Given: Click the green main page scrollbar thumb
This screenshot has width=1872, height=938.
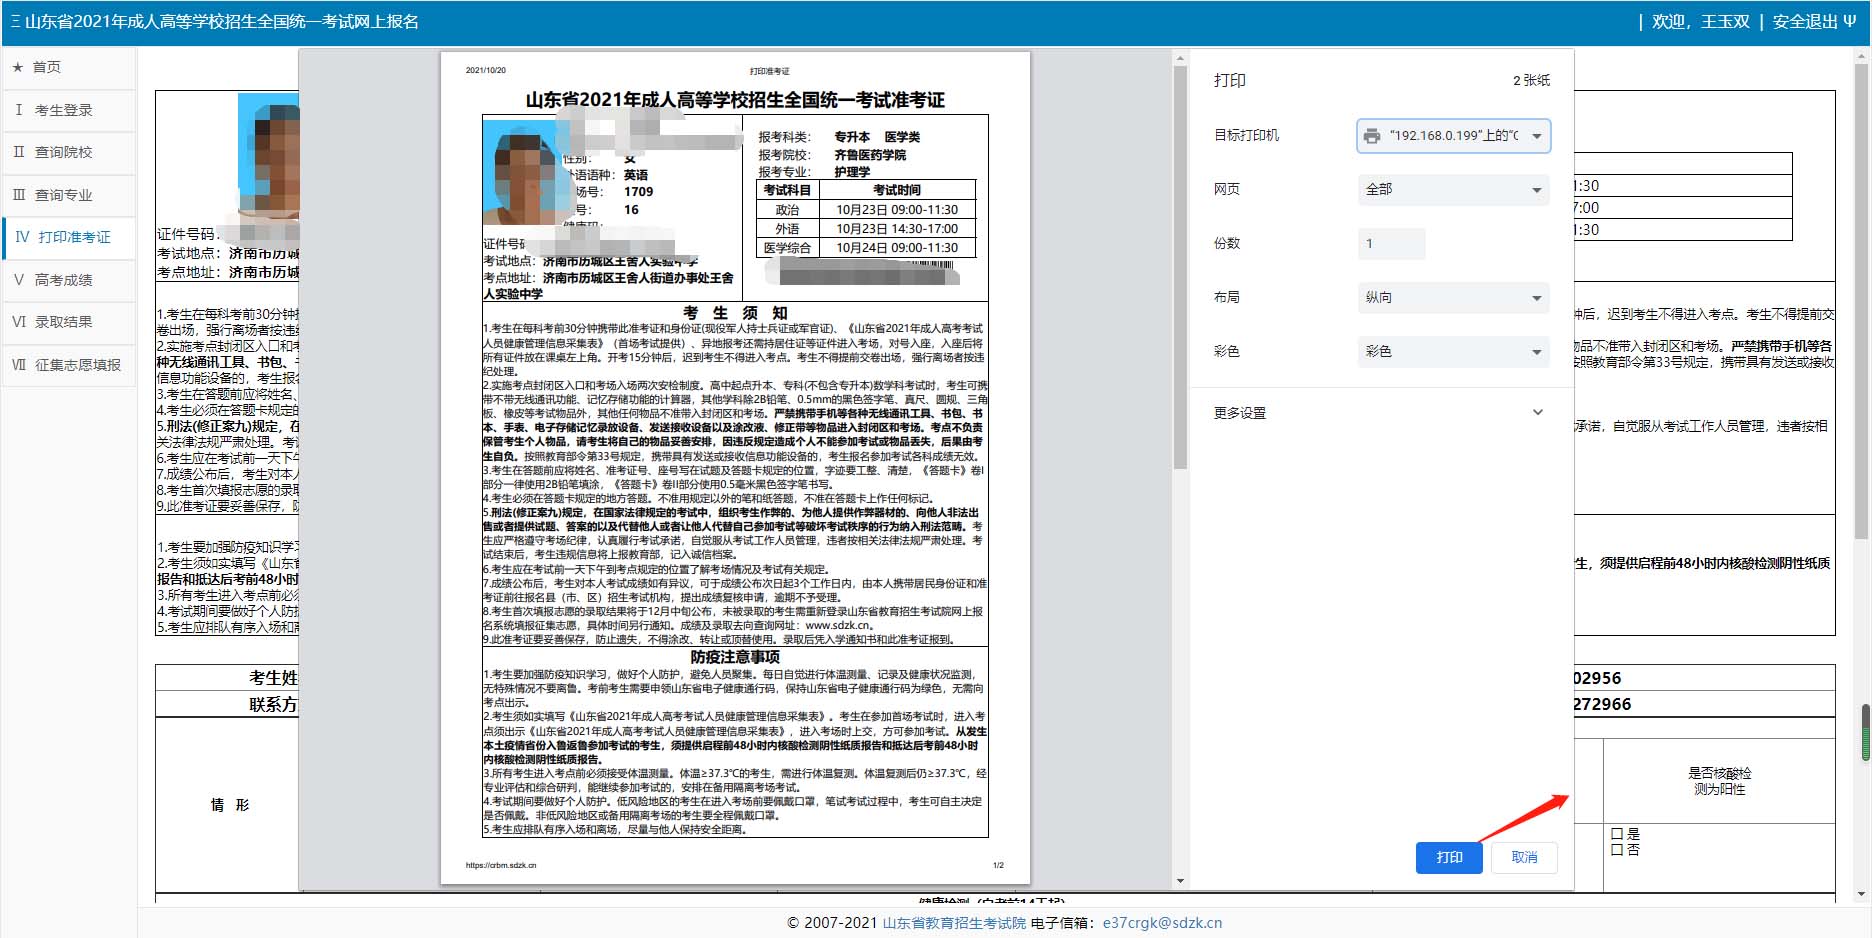Looking at the screenshot, I should pyautogui.click(x=1864, y=732).
